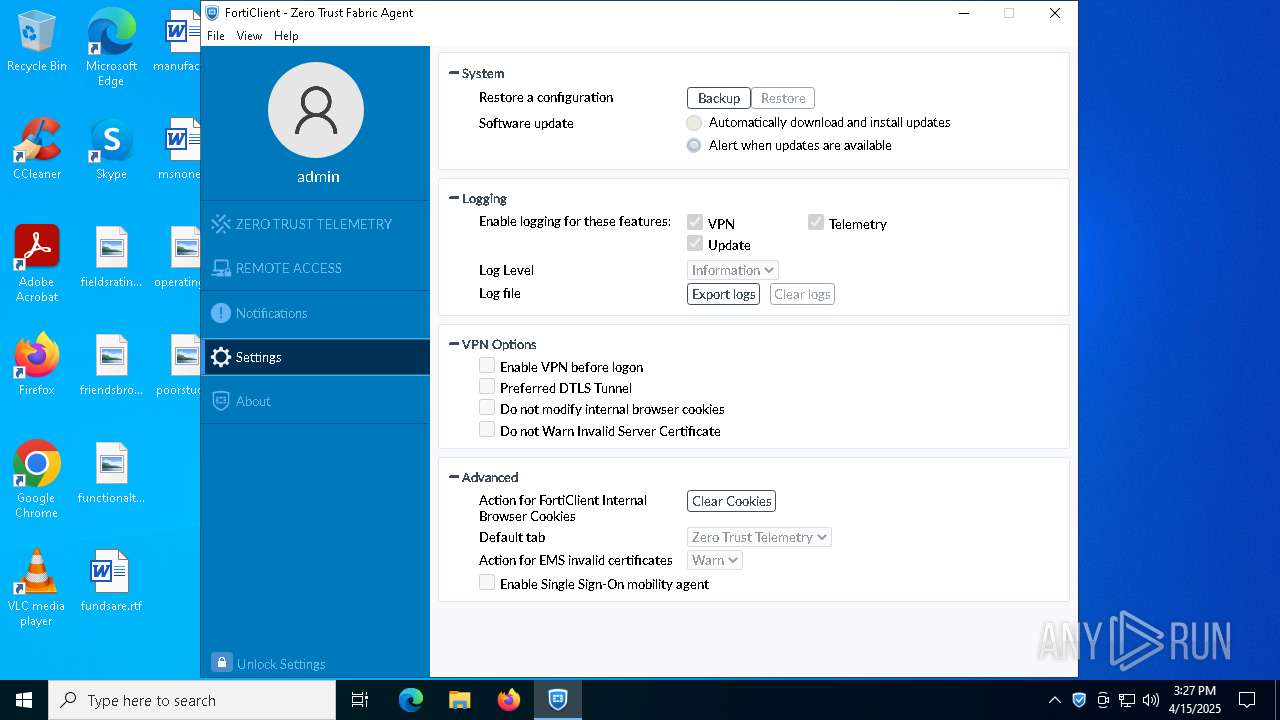This screenshot has height=720, width=1280.
Task: Check Preferred DTLS Tunnel
Action: 487,386
